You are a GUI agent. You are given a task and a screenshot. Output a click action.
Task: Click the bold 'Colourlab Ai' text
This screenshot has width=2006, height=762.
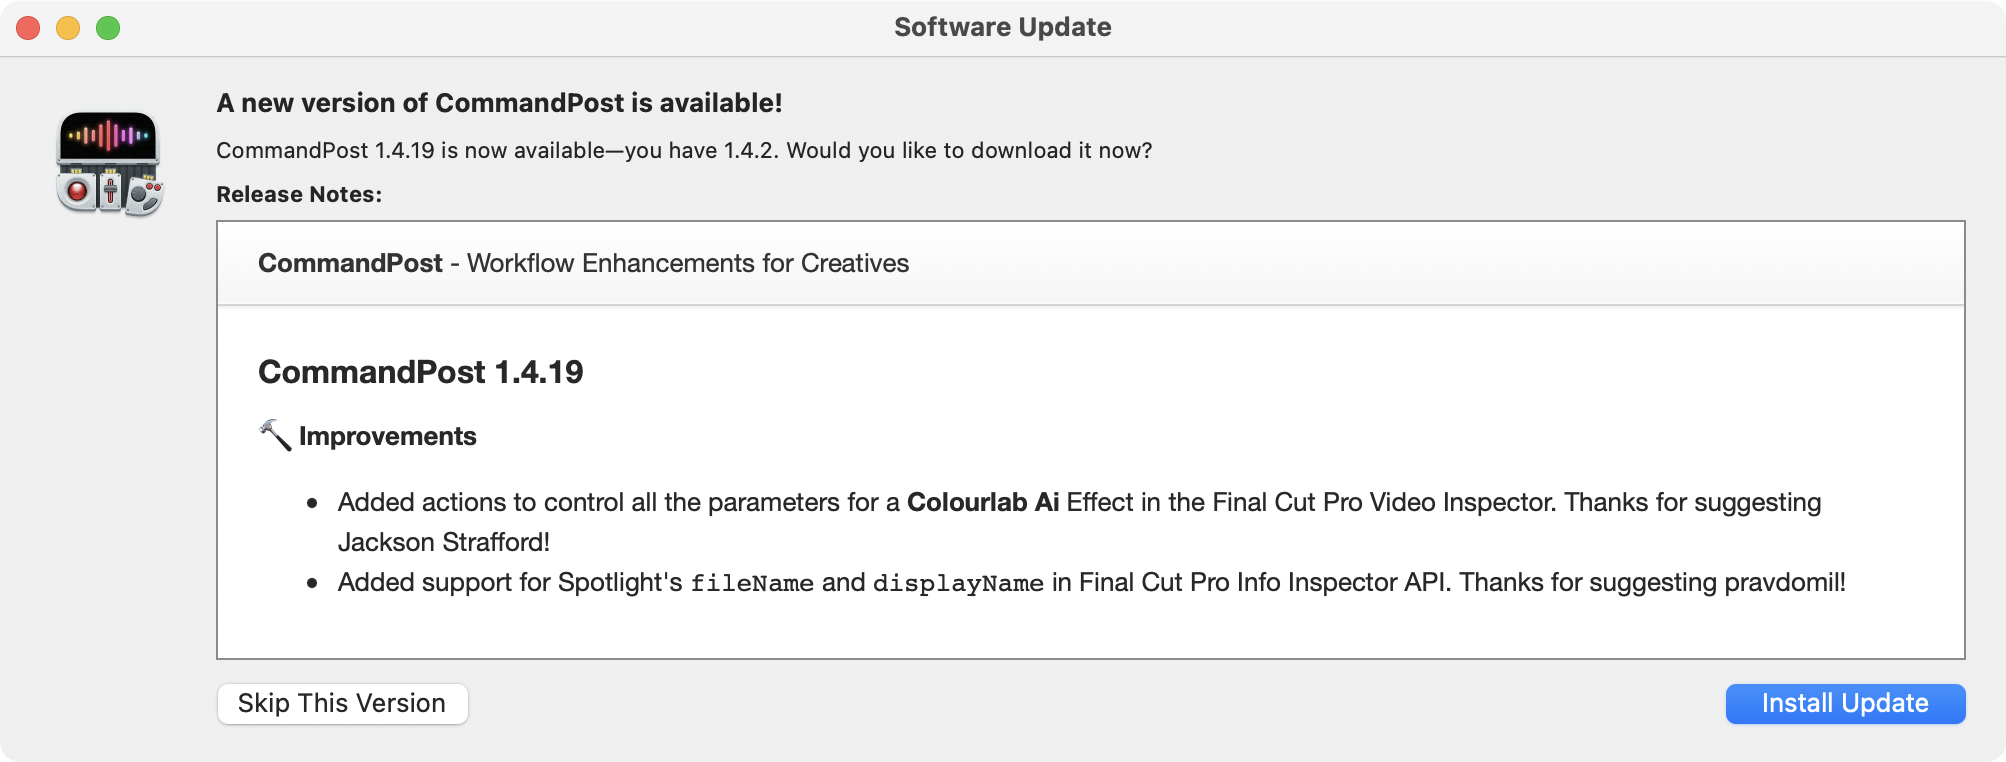coord(982,502)
